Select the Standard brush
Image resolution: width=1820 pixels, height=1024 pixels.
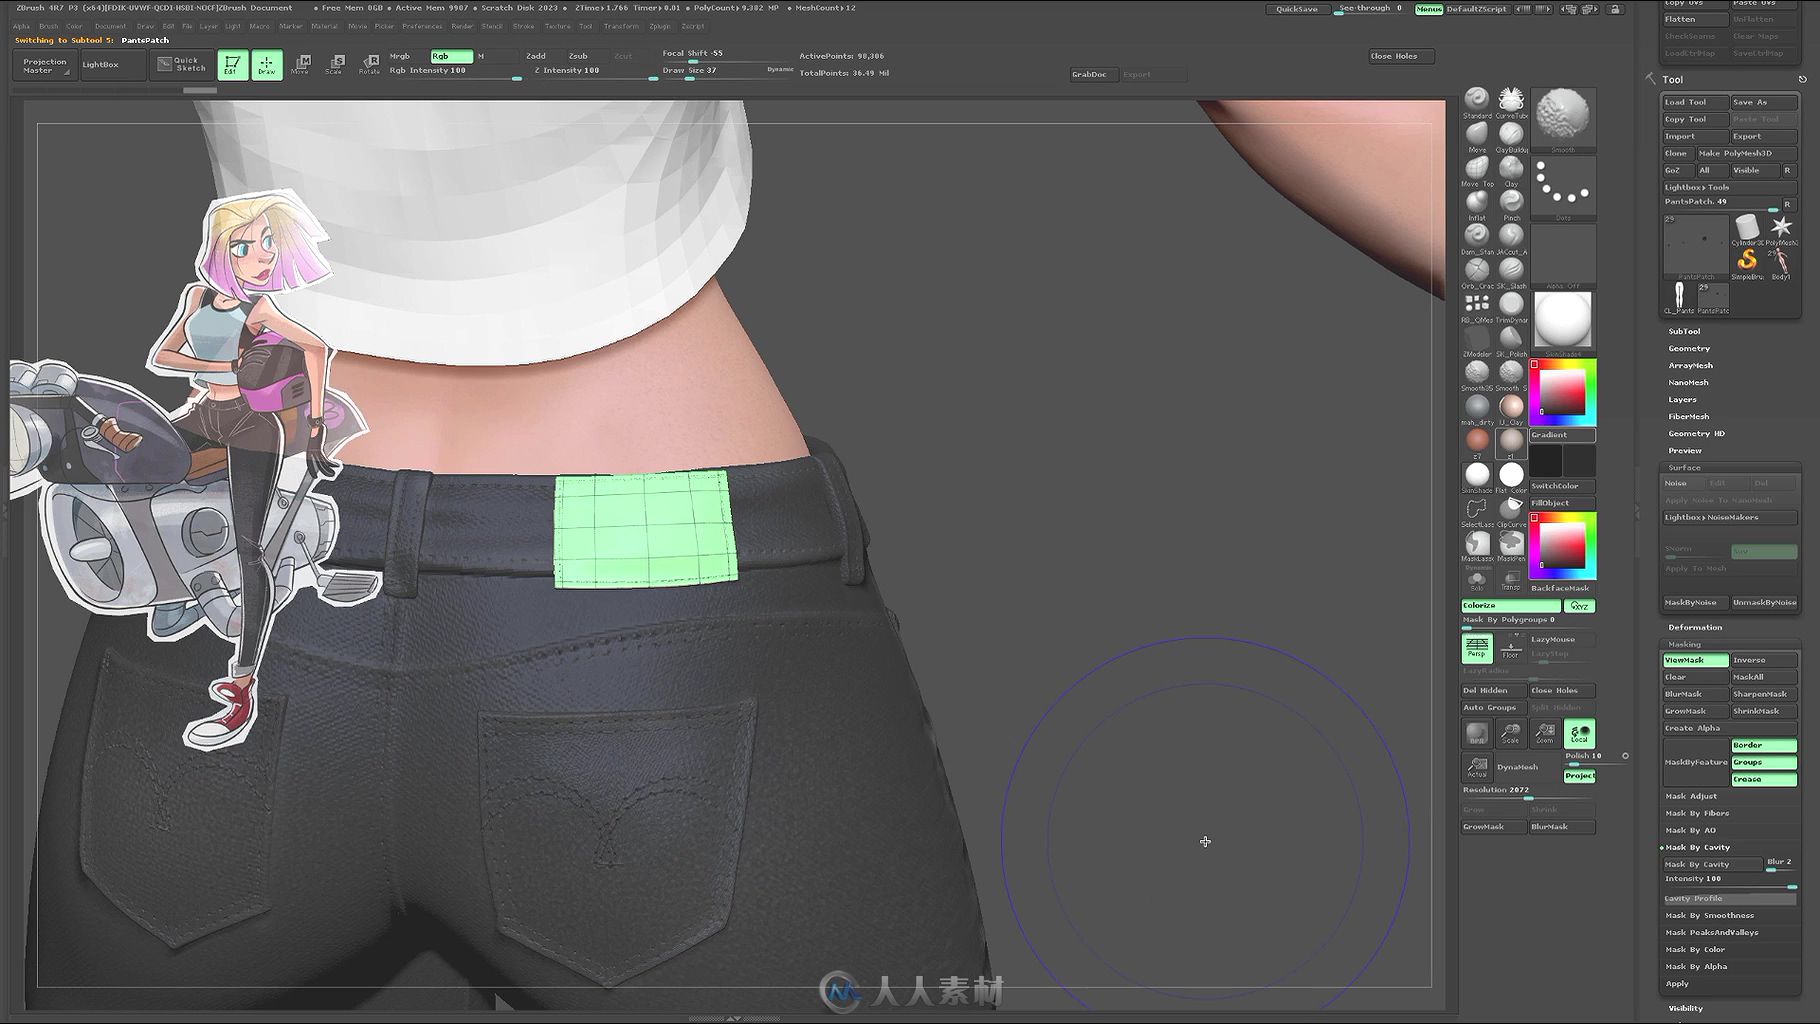click(x=1477, y=103)
